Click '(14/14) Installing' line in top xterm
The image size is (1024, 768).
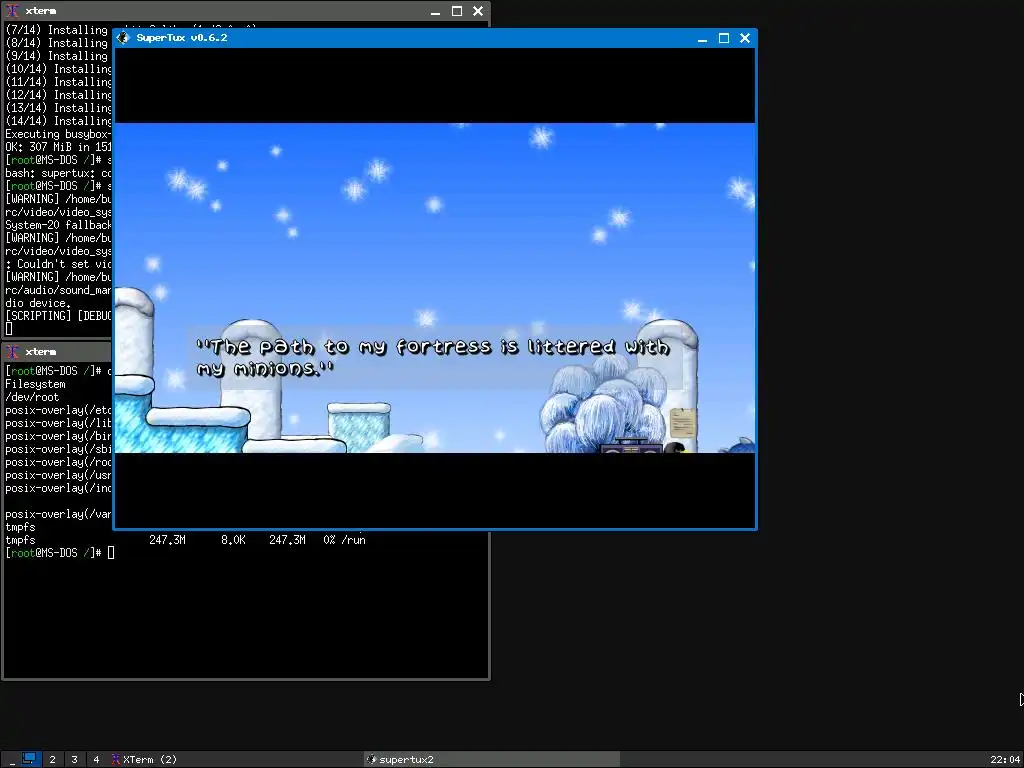point(58,121)
